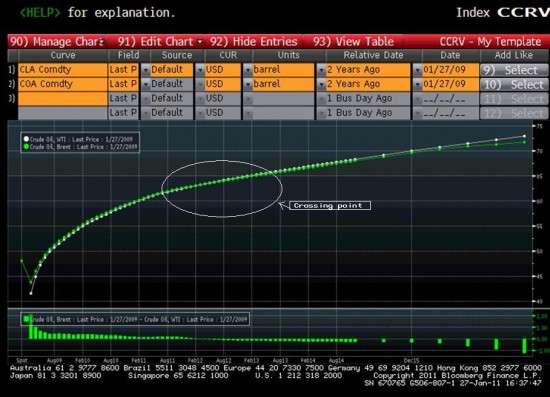Click the lowest WTI data point near spot
This screenshot has width=550, height=397.
click(31, 293)
